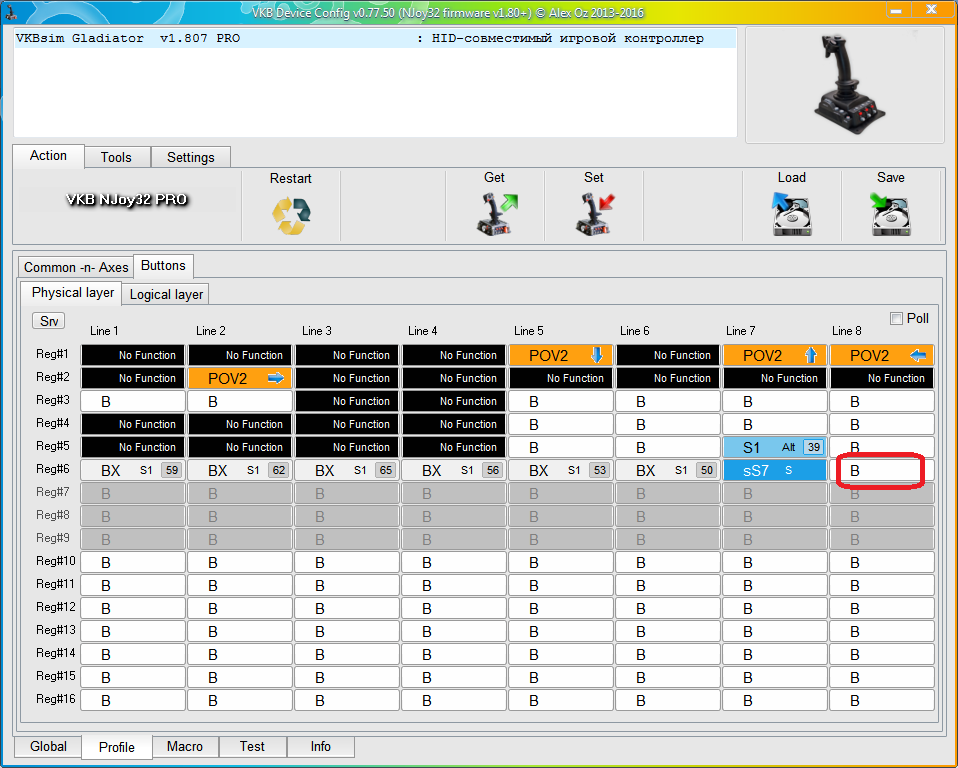Close the VKB Device Config window
The height and width of the screenshot is (768, 958).
point(931,10)
